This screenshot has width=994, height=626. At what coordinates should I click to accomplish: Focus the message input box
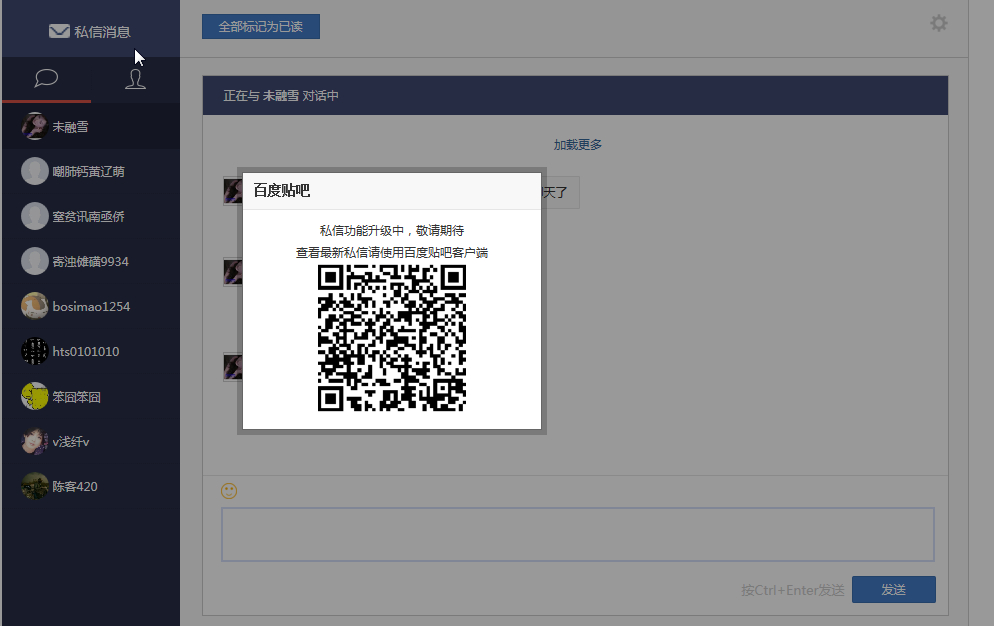[578, 534]
